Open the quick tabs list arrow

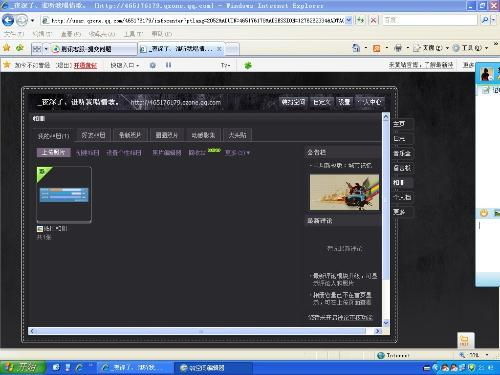(x=46, y=49)
